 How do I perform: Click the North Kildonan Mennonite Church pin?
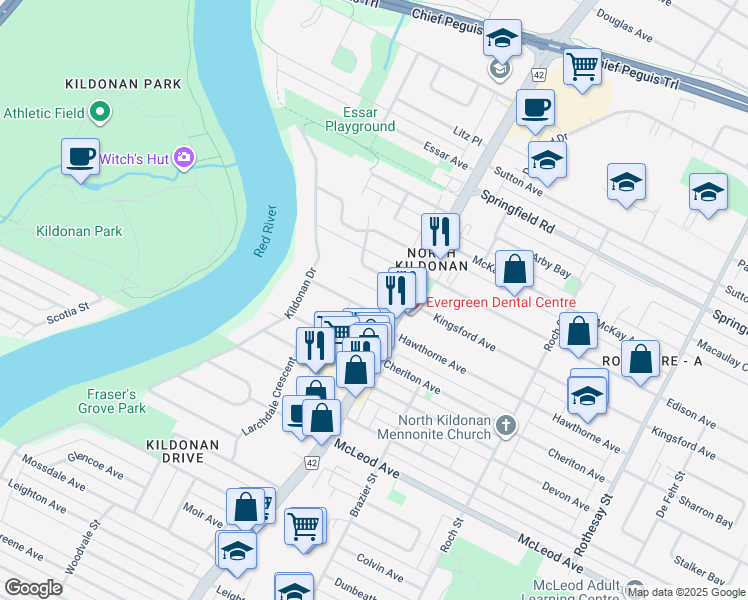(x=506, y=426)
